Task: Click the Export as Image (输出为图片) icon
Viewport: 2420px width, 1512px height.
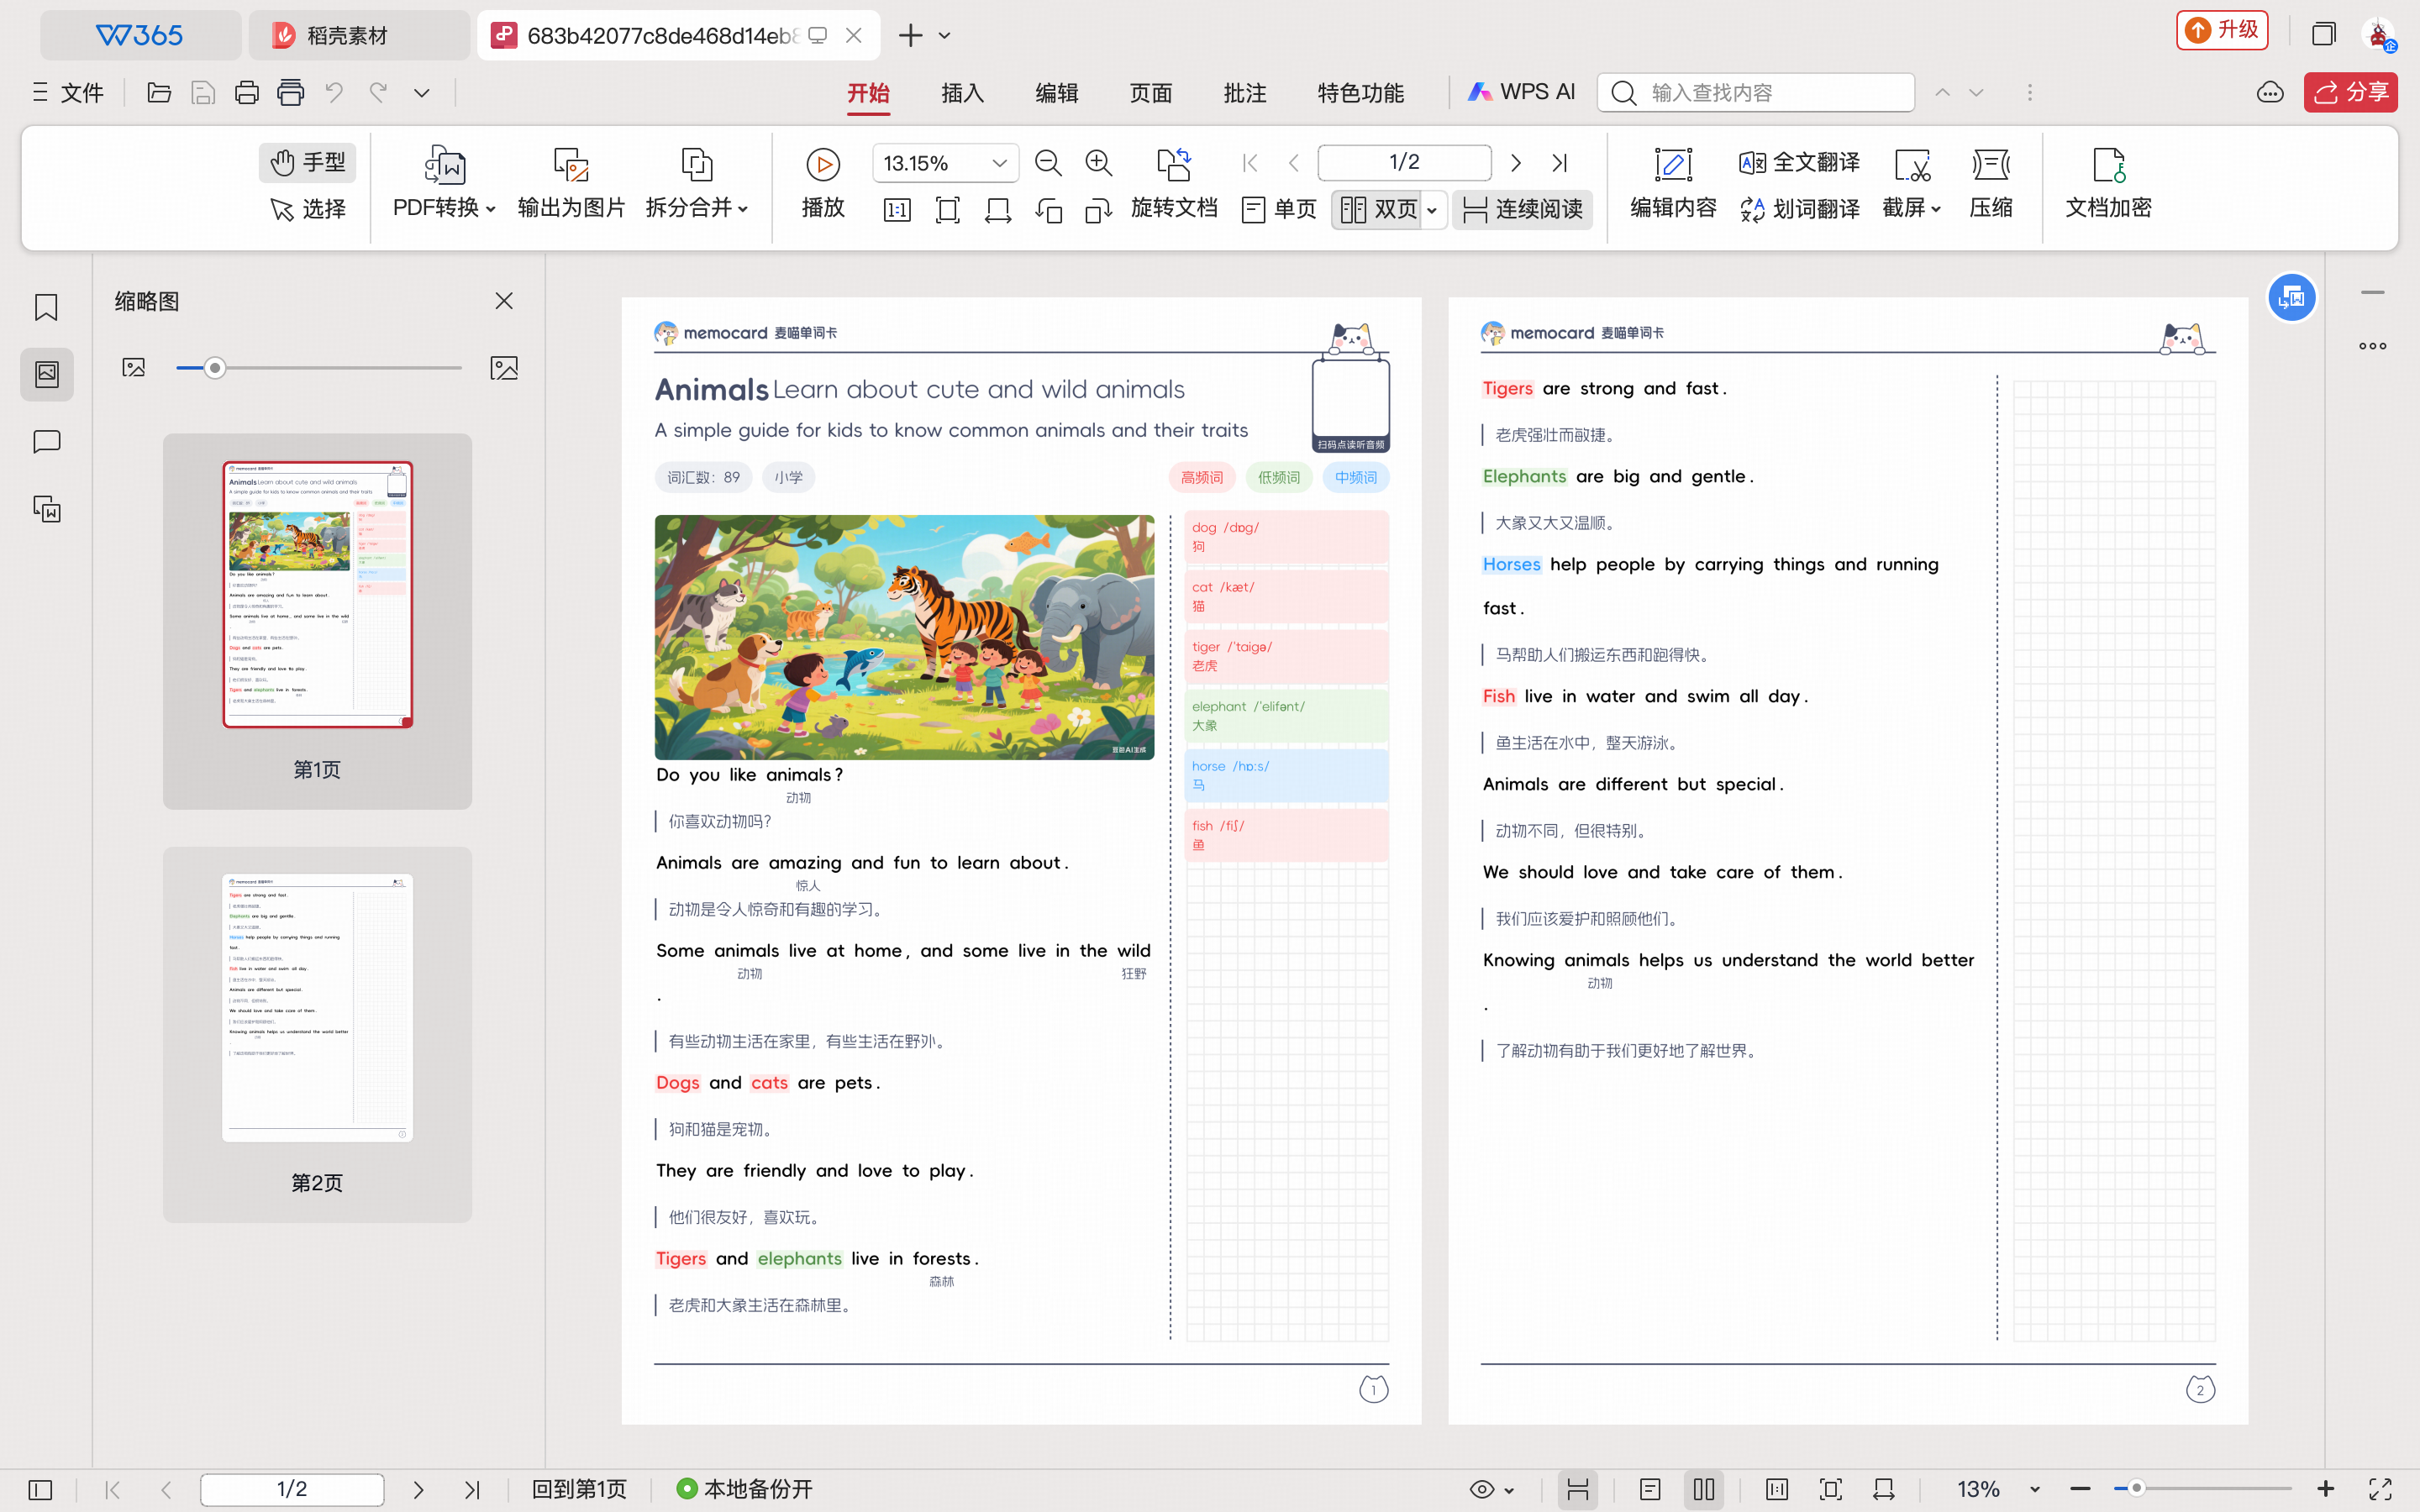Action: pyautogui.click(x=571, y=164)
